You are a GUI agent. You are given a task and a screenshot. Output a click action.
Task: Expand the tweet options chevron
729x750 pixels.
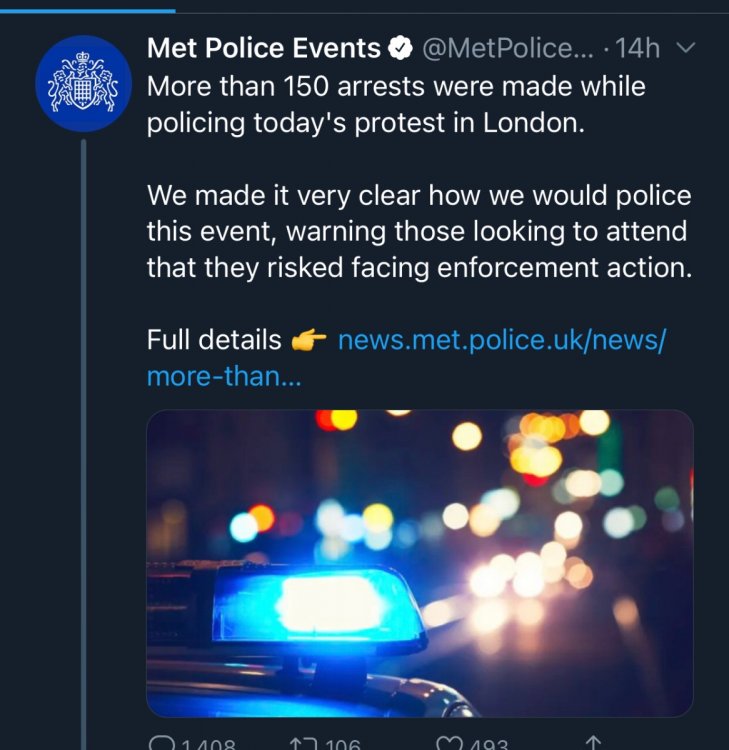[685, 47]
